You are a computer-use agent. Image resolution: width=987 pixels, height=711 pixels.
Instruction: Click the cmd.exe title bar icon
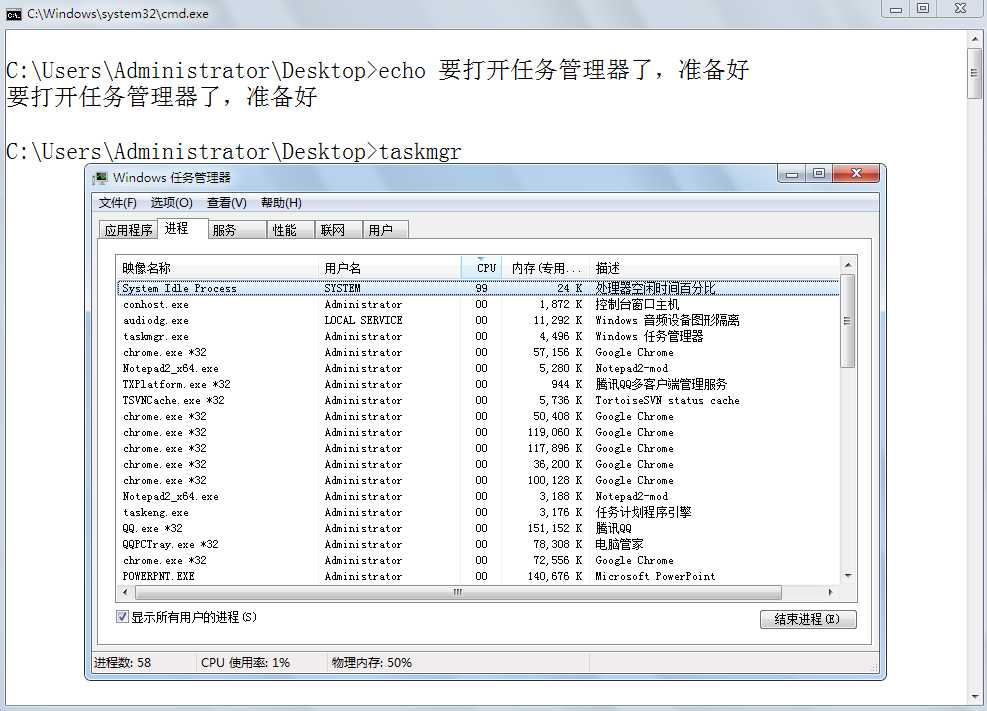tap(14, 14)
